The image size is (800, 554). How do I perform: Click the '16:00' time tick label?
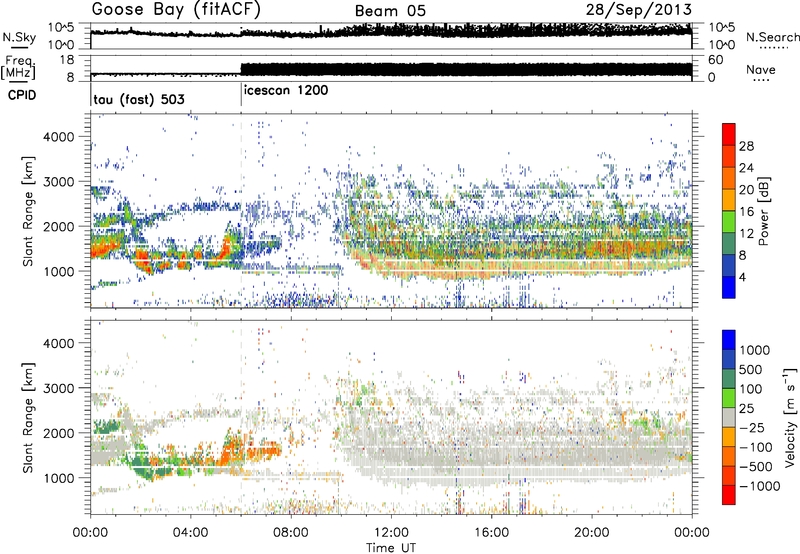(491, 533)
